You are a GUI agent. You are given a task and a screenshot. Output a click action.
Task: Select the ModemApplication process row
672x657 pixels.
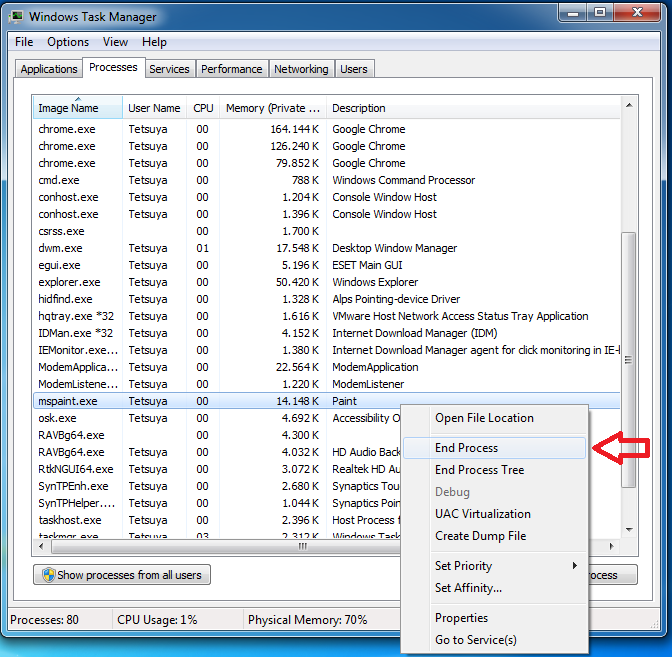(327, 367)
